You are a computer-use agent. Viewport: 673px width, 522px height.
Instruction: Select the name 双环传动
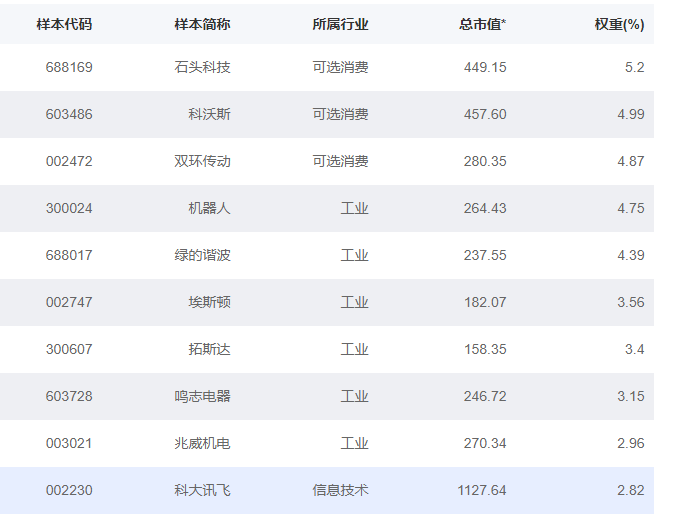point(203,161)
